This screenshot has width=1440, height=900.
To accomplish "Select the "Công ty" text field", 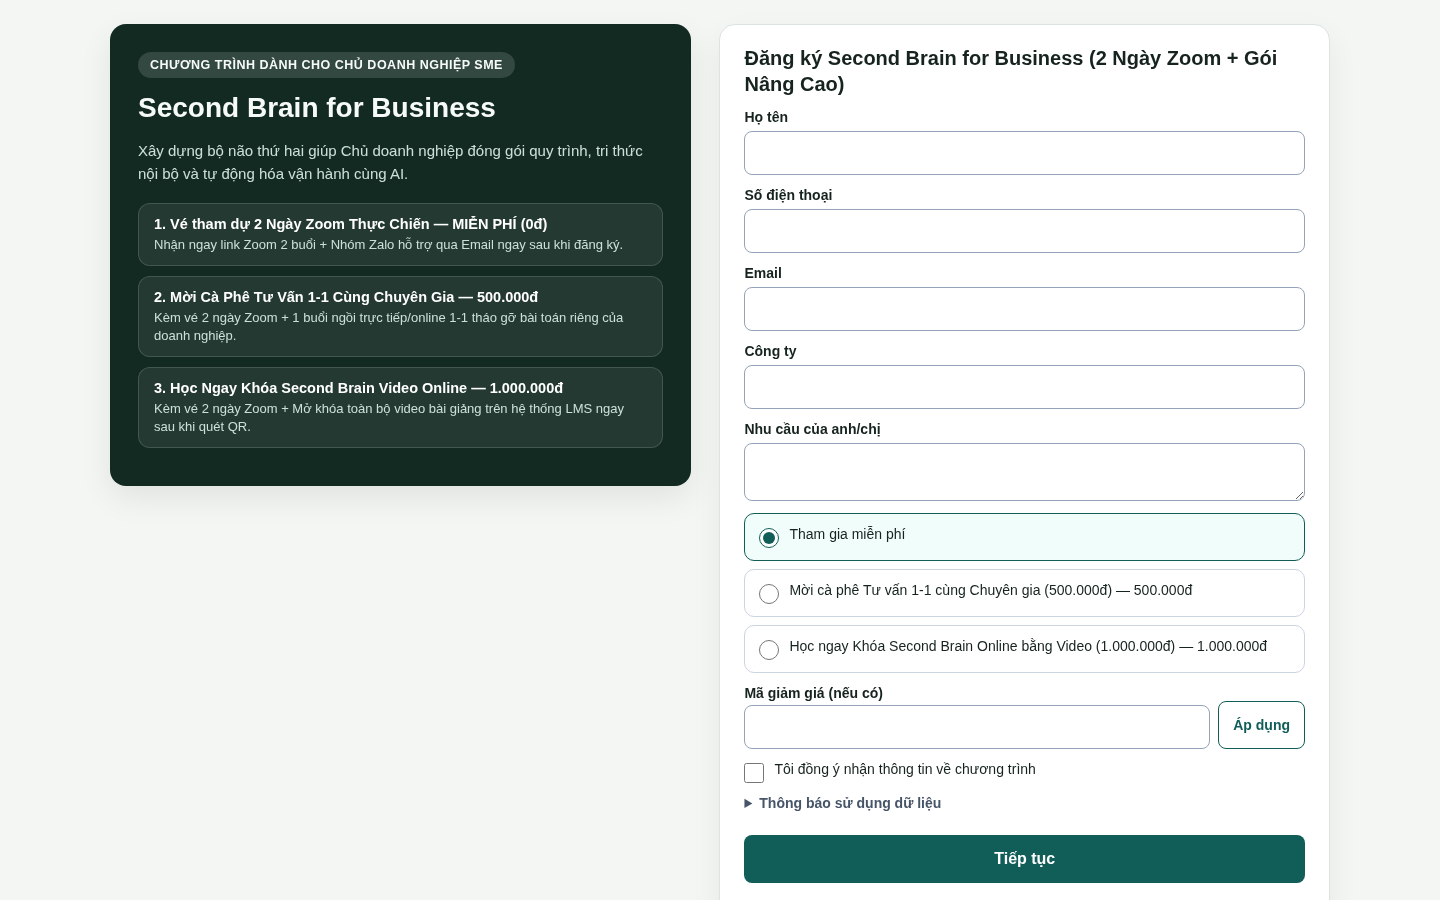I will pyautogui.click(x=1024, y=387).
